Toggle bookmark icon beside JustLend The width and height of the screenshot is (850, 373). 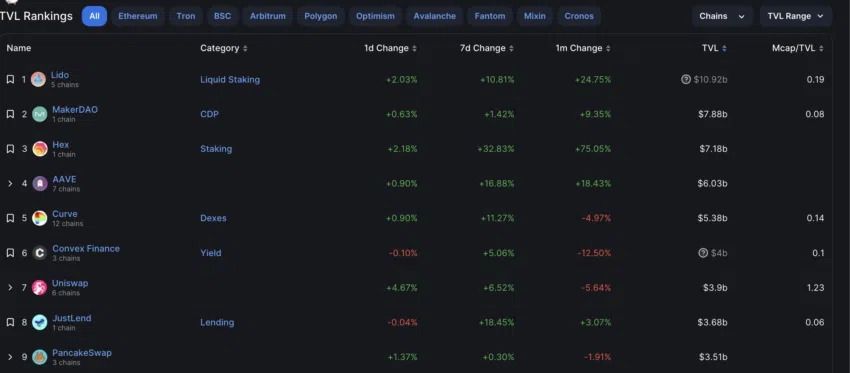[x=10, y=323]
